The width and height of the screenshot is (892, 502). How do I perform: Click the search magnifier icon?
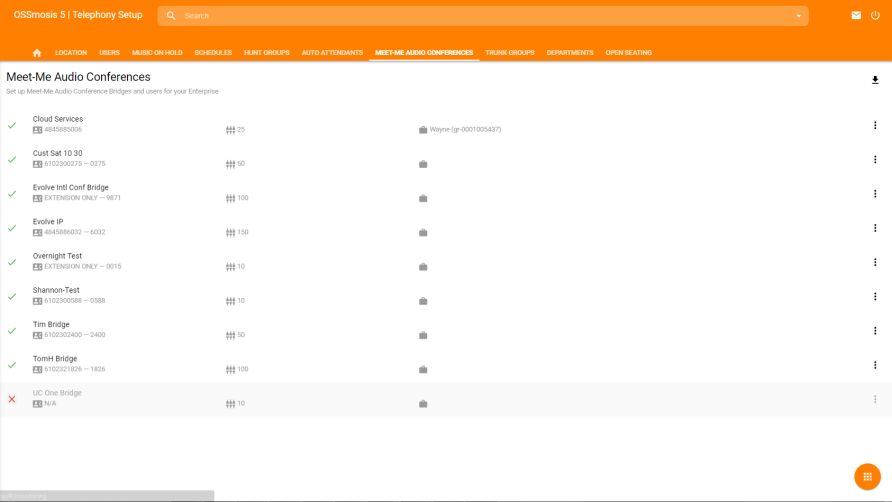click(x=171, y=16)
